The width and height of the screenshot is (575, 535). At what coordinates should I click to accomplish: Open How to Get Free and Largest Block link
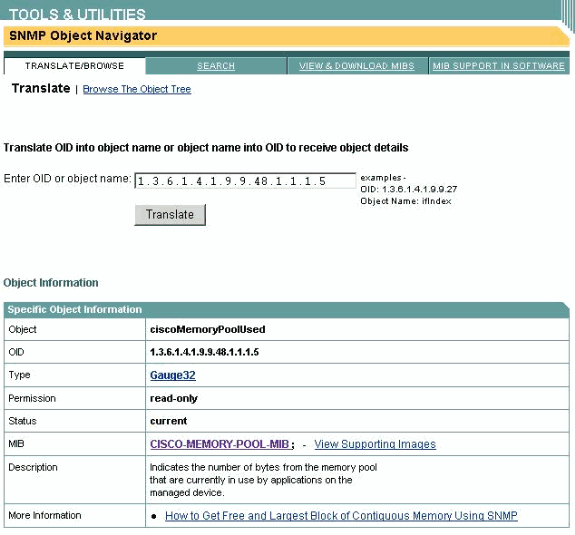point(341,516)
